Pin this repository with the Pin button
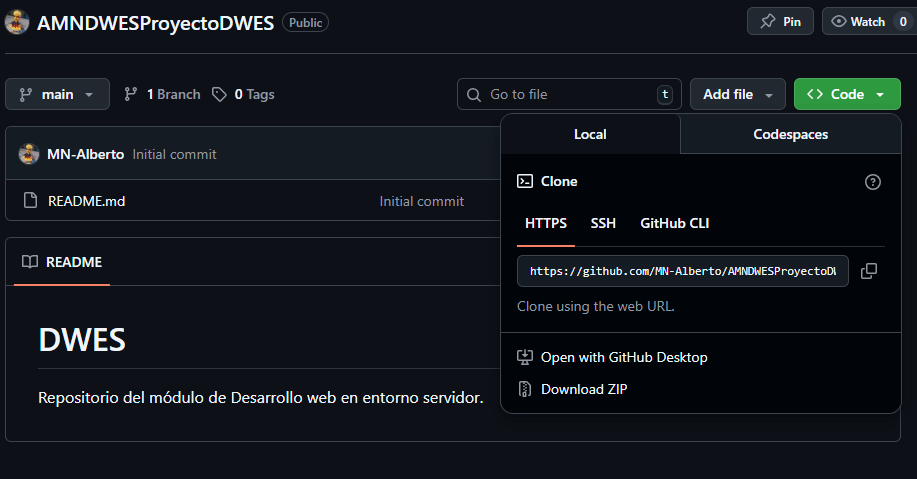 pos(780,21)
